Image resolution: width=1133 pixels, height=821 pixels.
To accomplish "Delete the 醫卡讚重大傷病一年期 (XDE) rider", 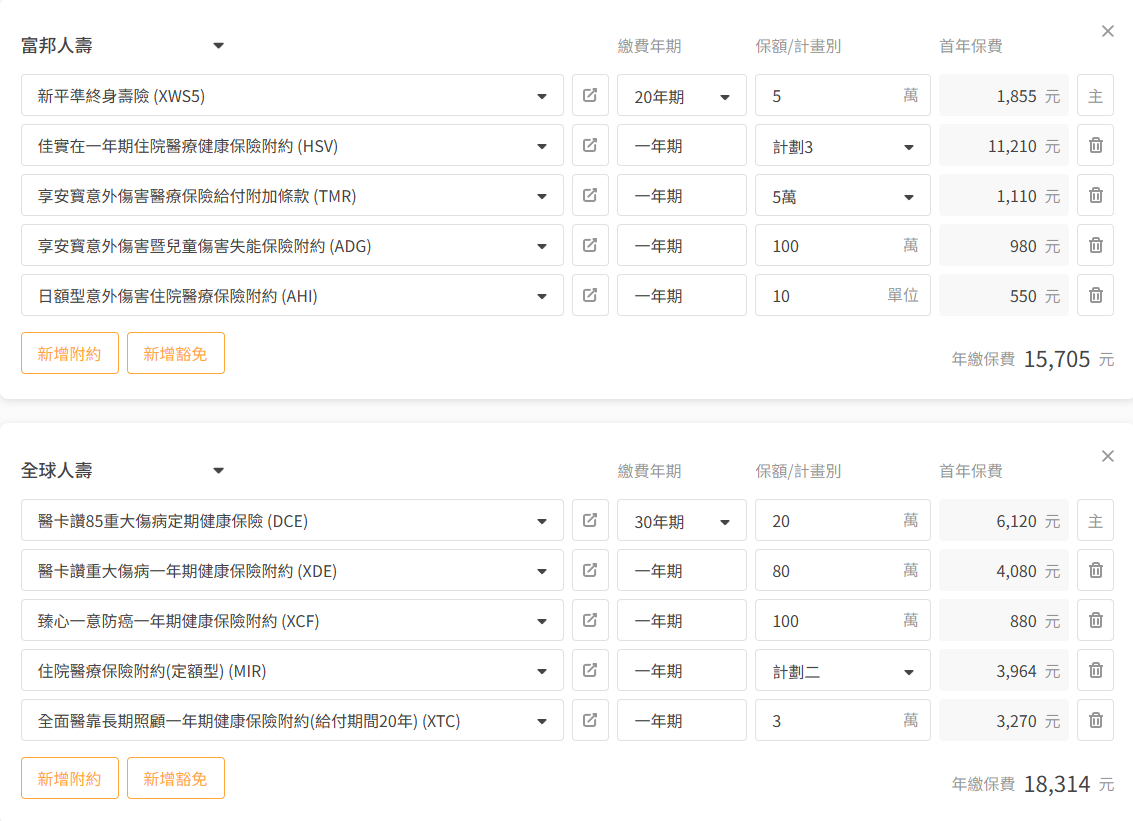I will 1095,571.
